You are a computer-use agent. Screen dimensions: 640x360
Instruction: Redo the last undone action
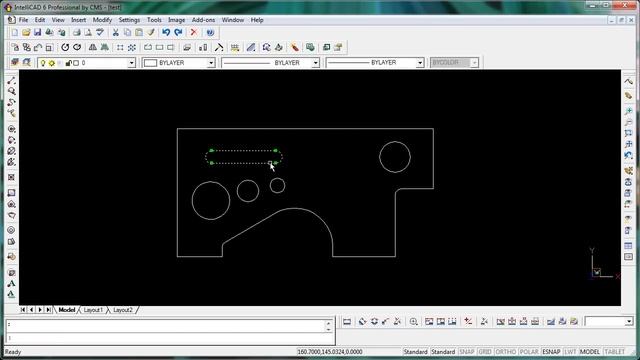coord(178,32)
